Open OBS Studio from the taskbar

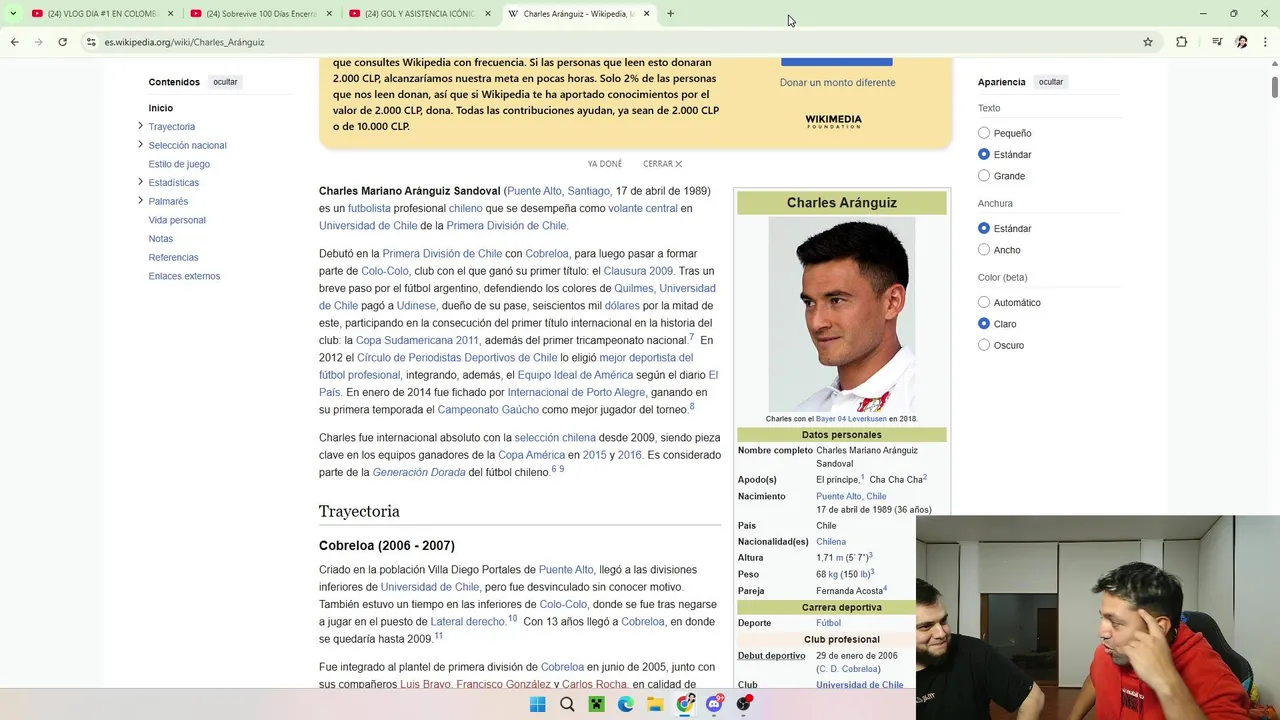click(743, 704)
